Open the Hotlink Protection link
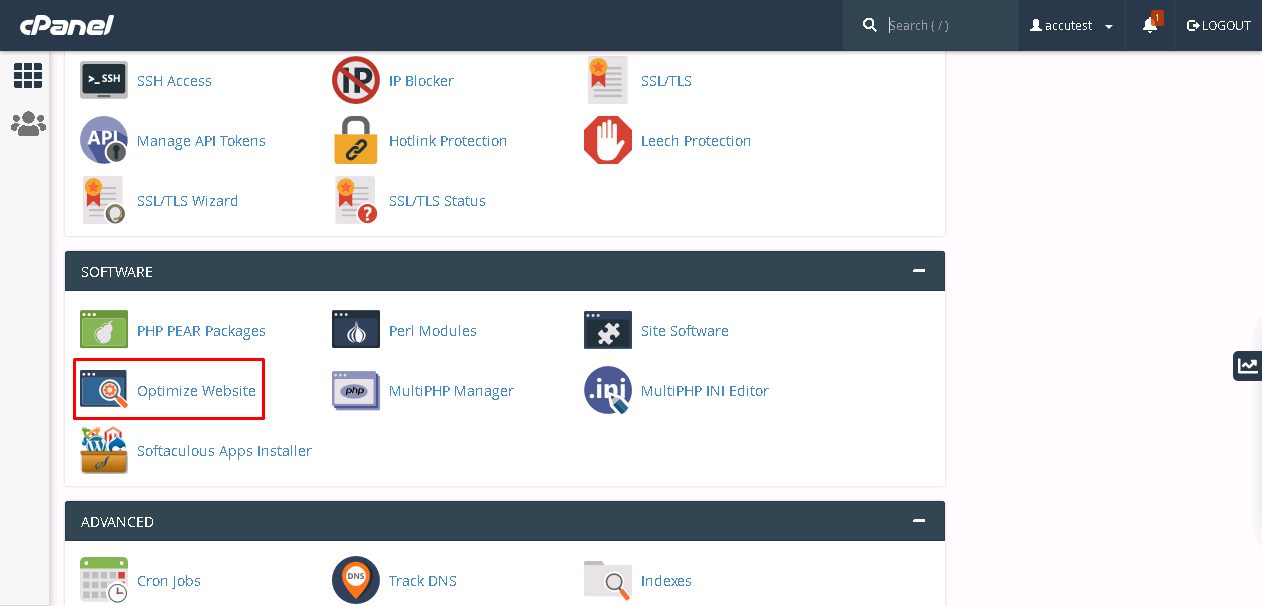 point(448,141)
